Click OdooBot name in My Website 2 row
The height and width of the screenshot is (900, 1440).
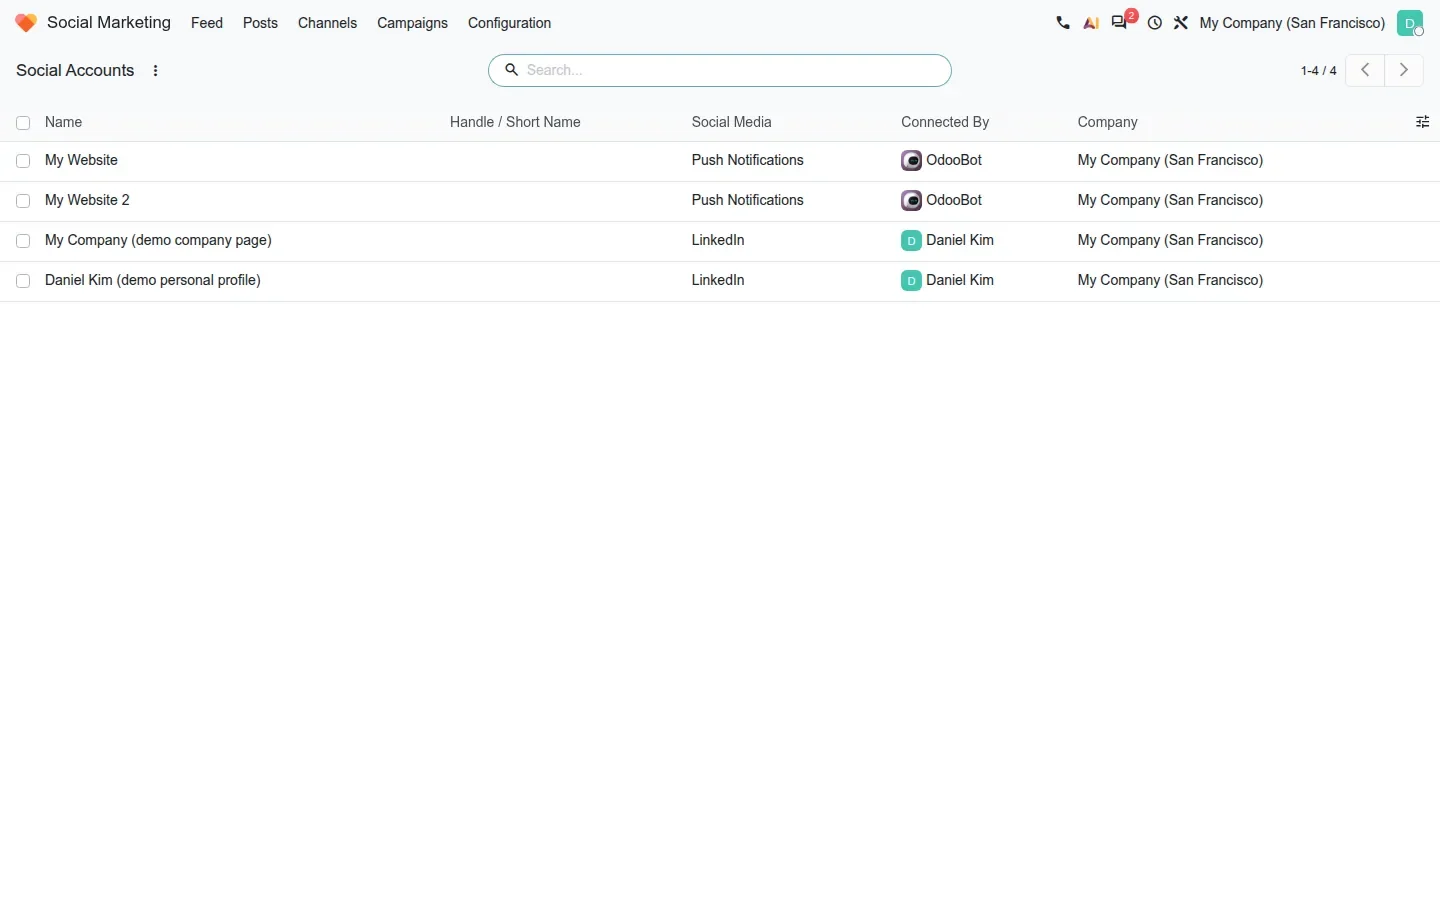click(x=954, y=200)
